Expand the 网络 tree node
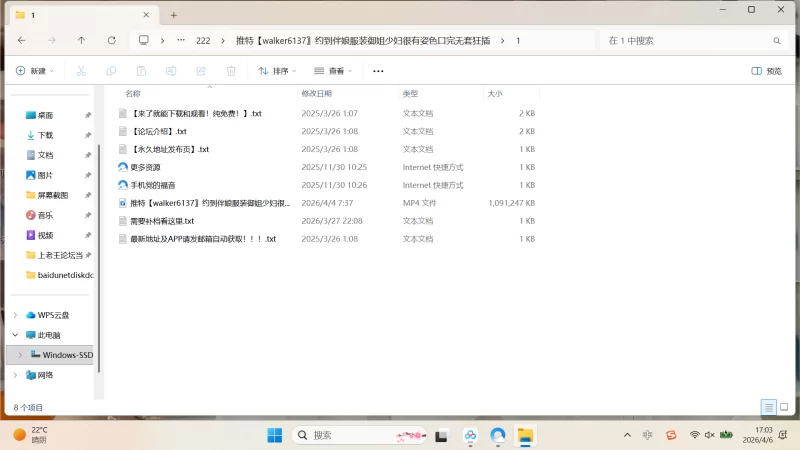The height and width of the screenshot is (450, 800). click(15, 375)
